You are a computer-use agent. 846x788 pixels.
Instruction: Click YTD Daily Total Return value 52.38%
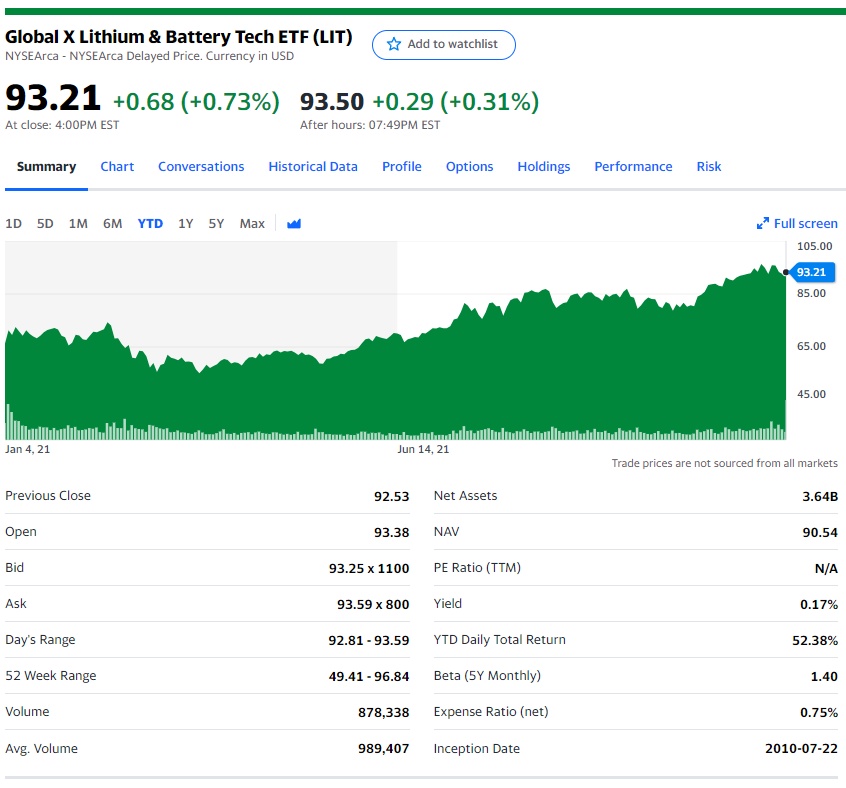815,641
